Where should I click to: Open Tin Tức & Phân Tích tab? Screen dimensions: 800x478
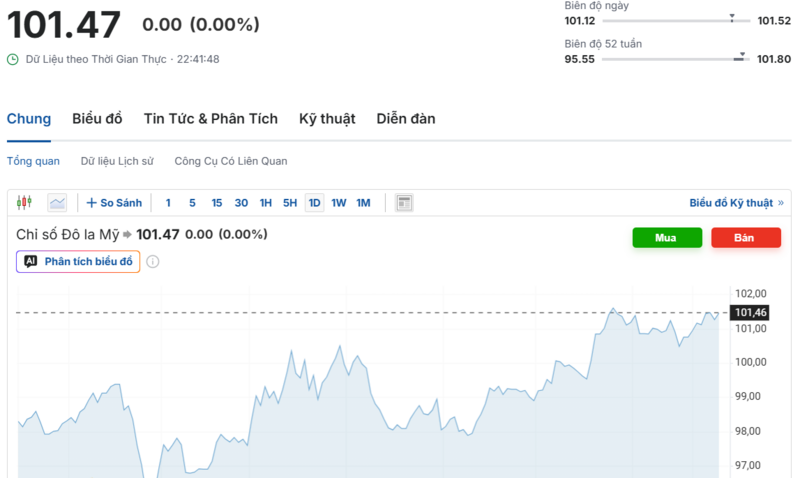coord(211,119)
